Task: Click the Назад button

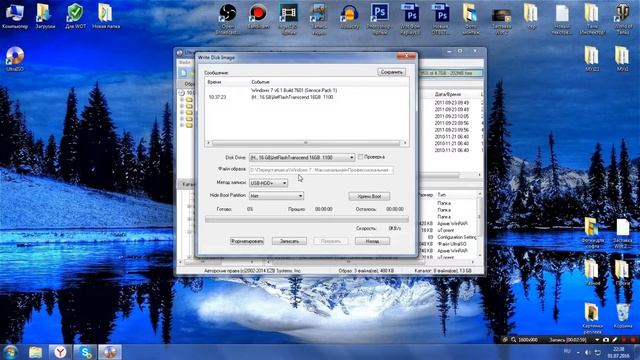Action: [372, 241]
